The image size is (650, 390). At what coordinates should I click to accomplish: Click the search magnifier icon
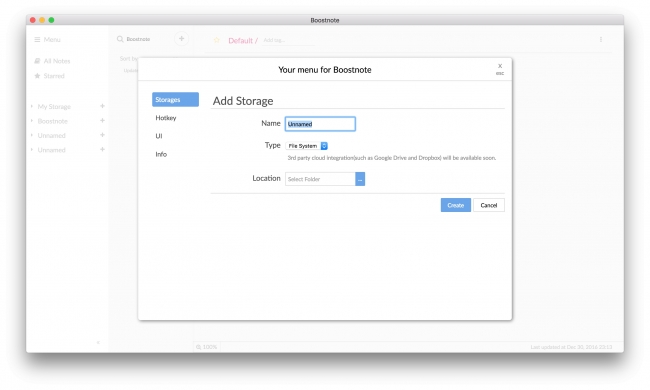(120, 39)
